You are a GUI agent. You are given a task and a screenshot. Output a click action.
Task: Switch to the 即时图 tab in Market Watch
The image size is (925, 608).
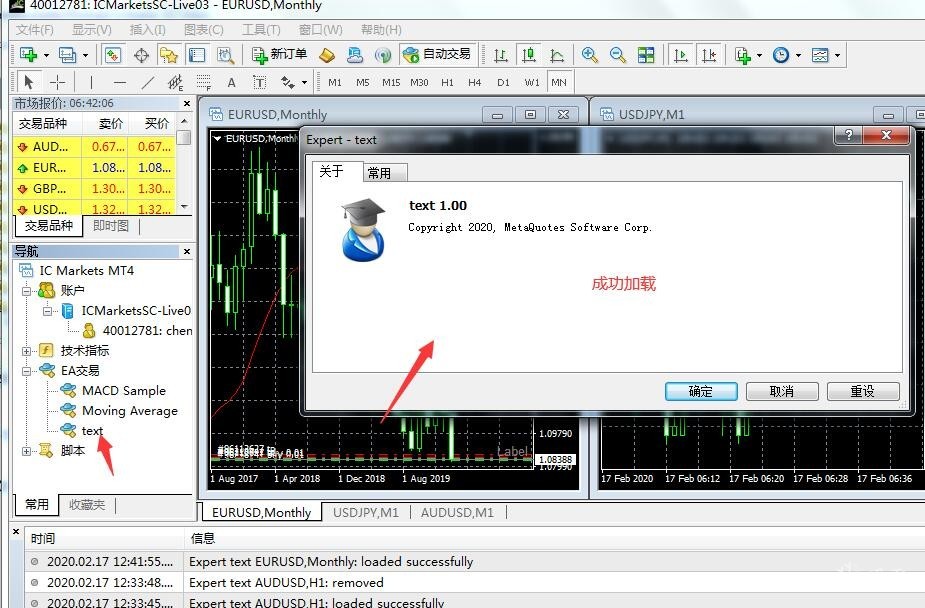pyautogui.click(x=110, y=226)
